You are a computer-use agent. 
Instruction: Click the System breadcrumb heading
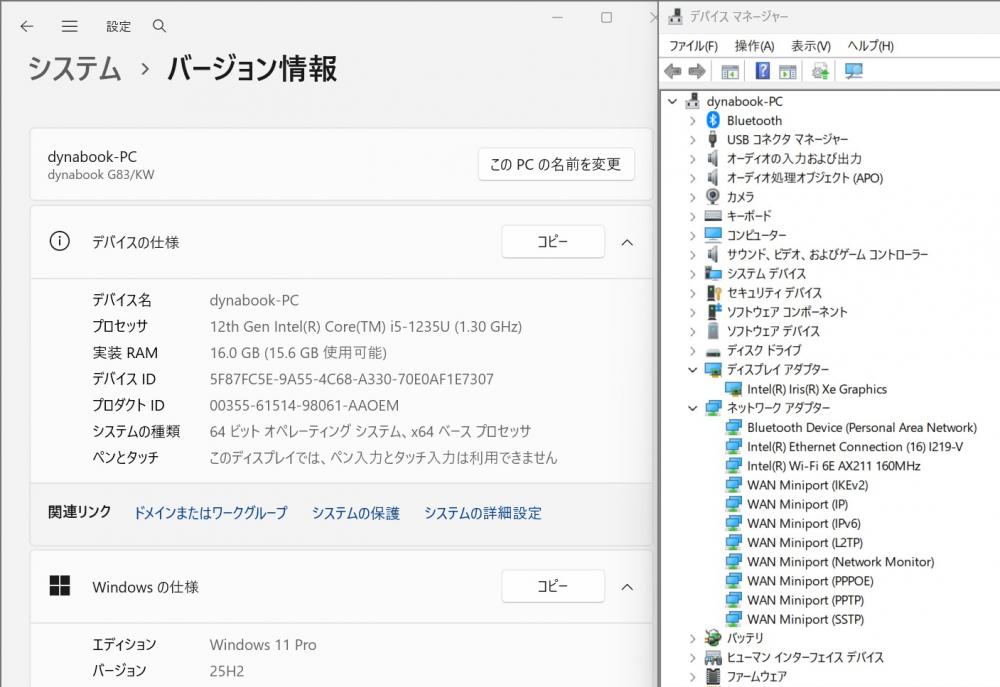click(75, 68)
